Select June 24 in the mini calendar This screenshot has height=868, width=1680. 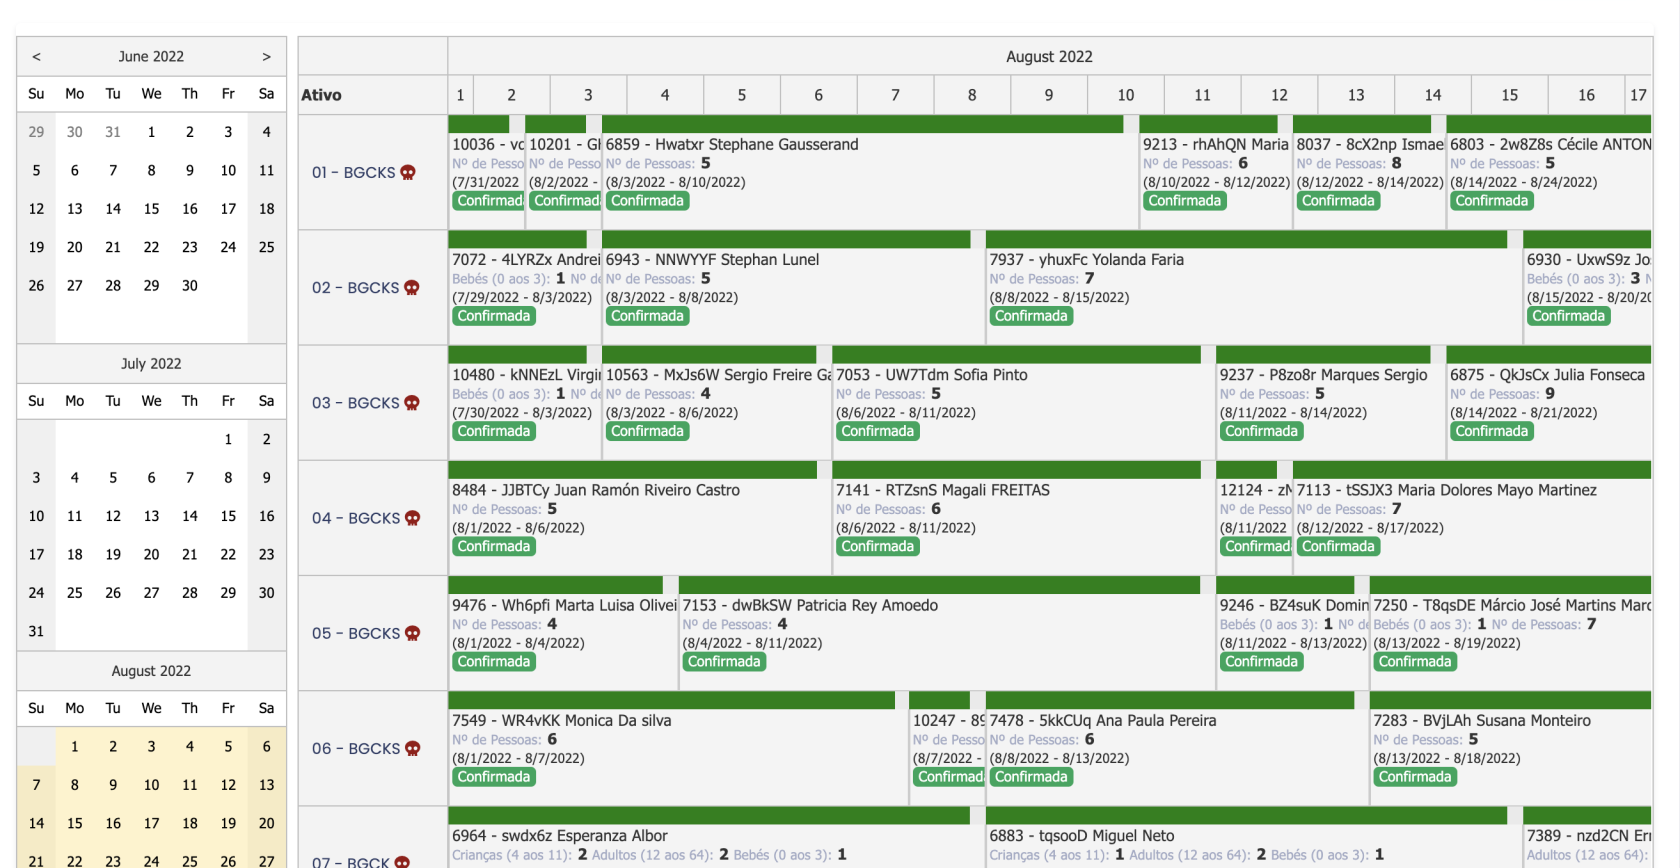[228, 247]
